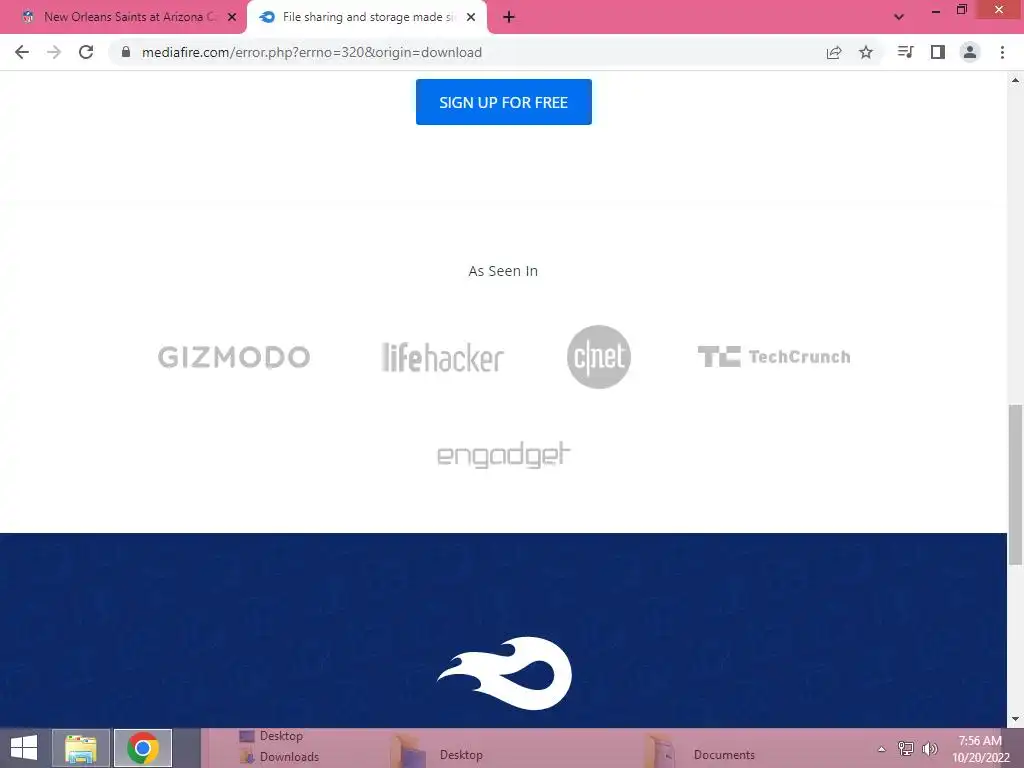Click the CNET logo
The image size is (1024, 768).
(x=599, y=357)
